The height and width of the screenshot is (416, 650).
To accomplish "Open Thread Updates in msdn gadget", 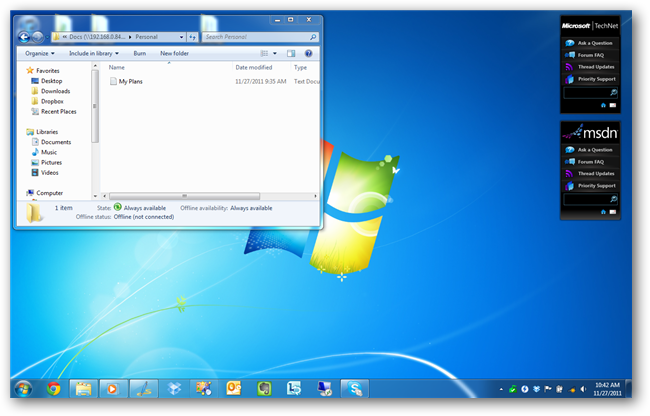I will [x=590, y=174].
